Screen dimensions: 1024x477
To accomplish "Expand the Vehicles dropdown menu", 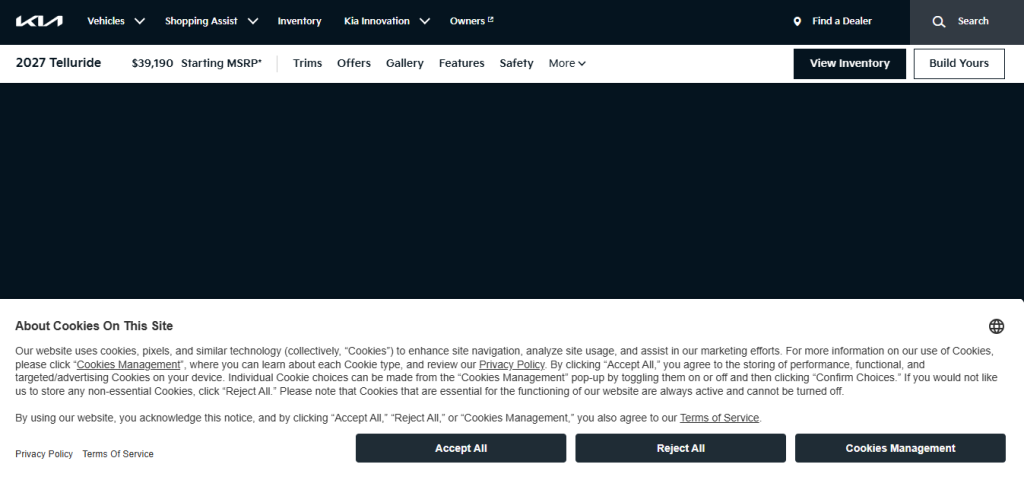I will point(116,21).
